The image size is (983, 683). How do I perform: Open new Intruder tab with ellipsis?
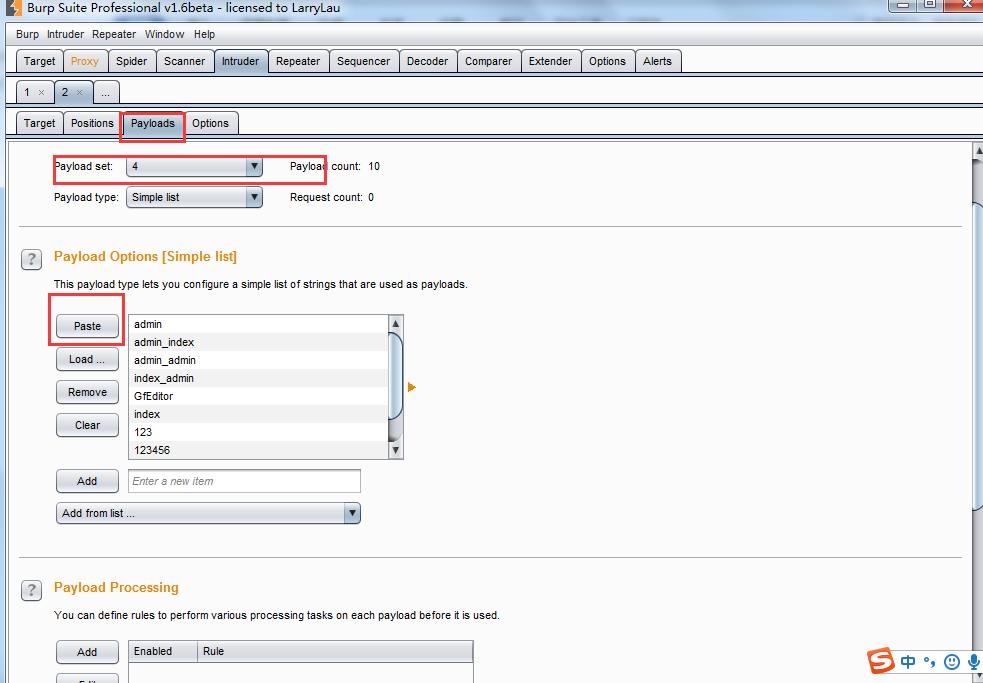(x=106, y=93)
